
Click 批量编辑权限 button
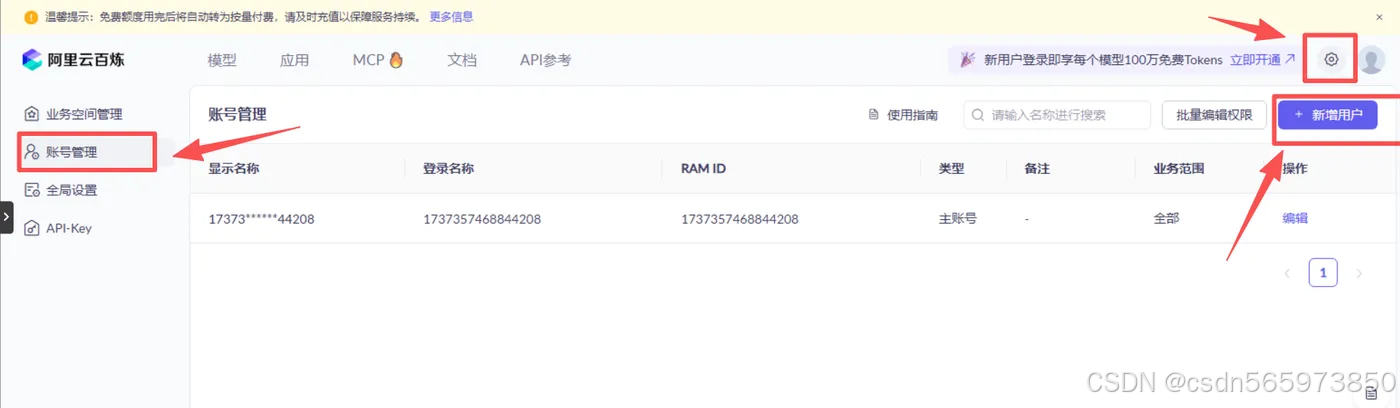1214,115
